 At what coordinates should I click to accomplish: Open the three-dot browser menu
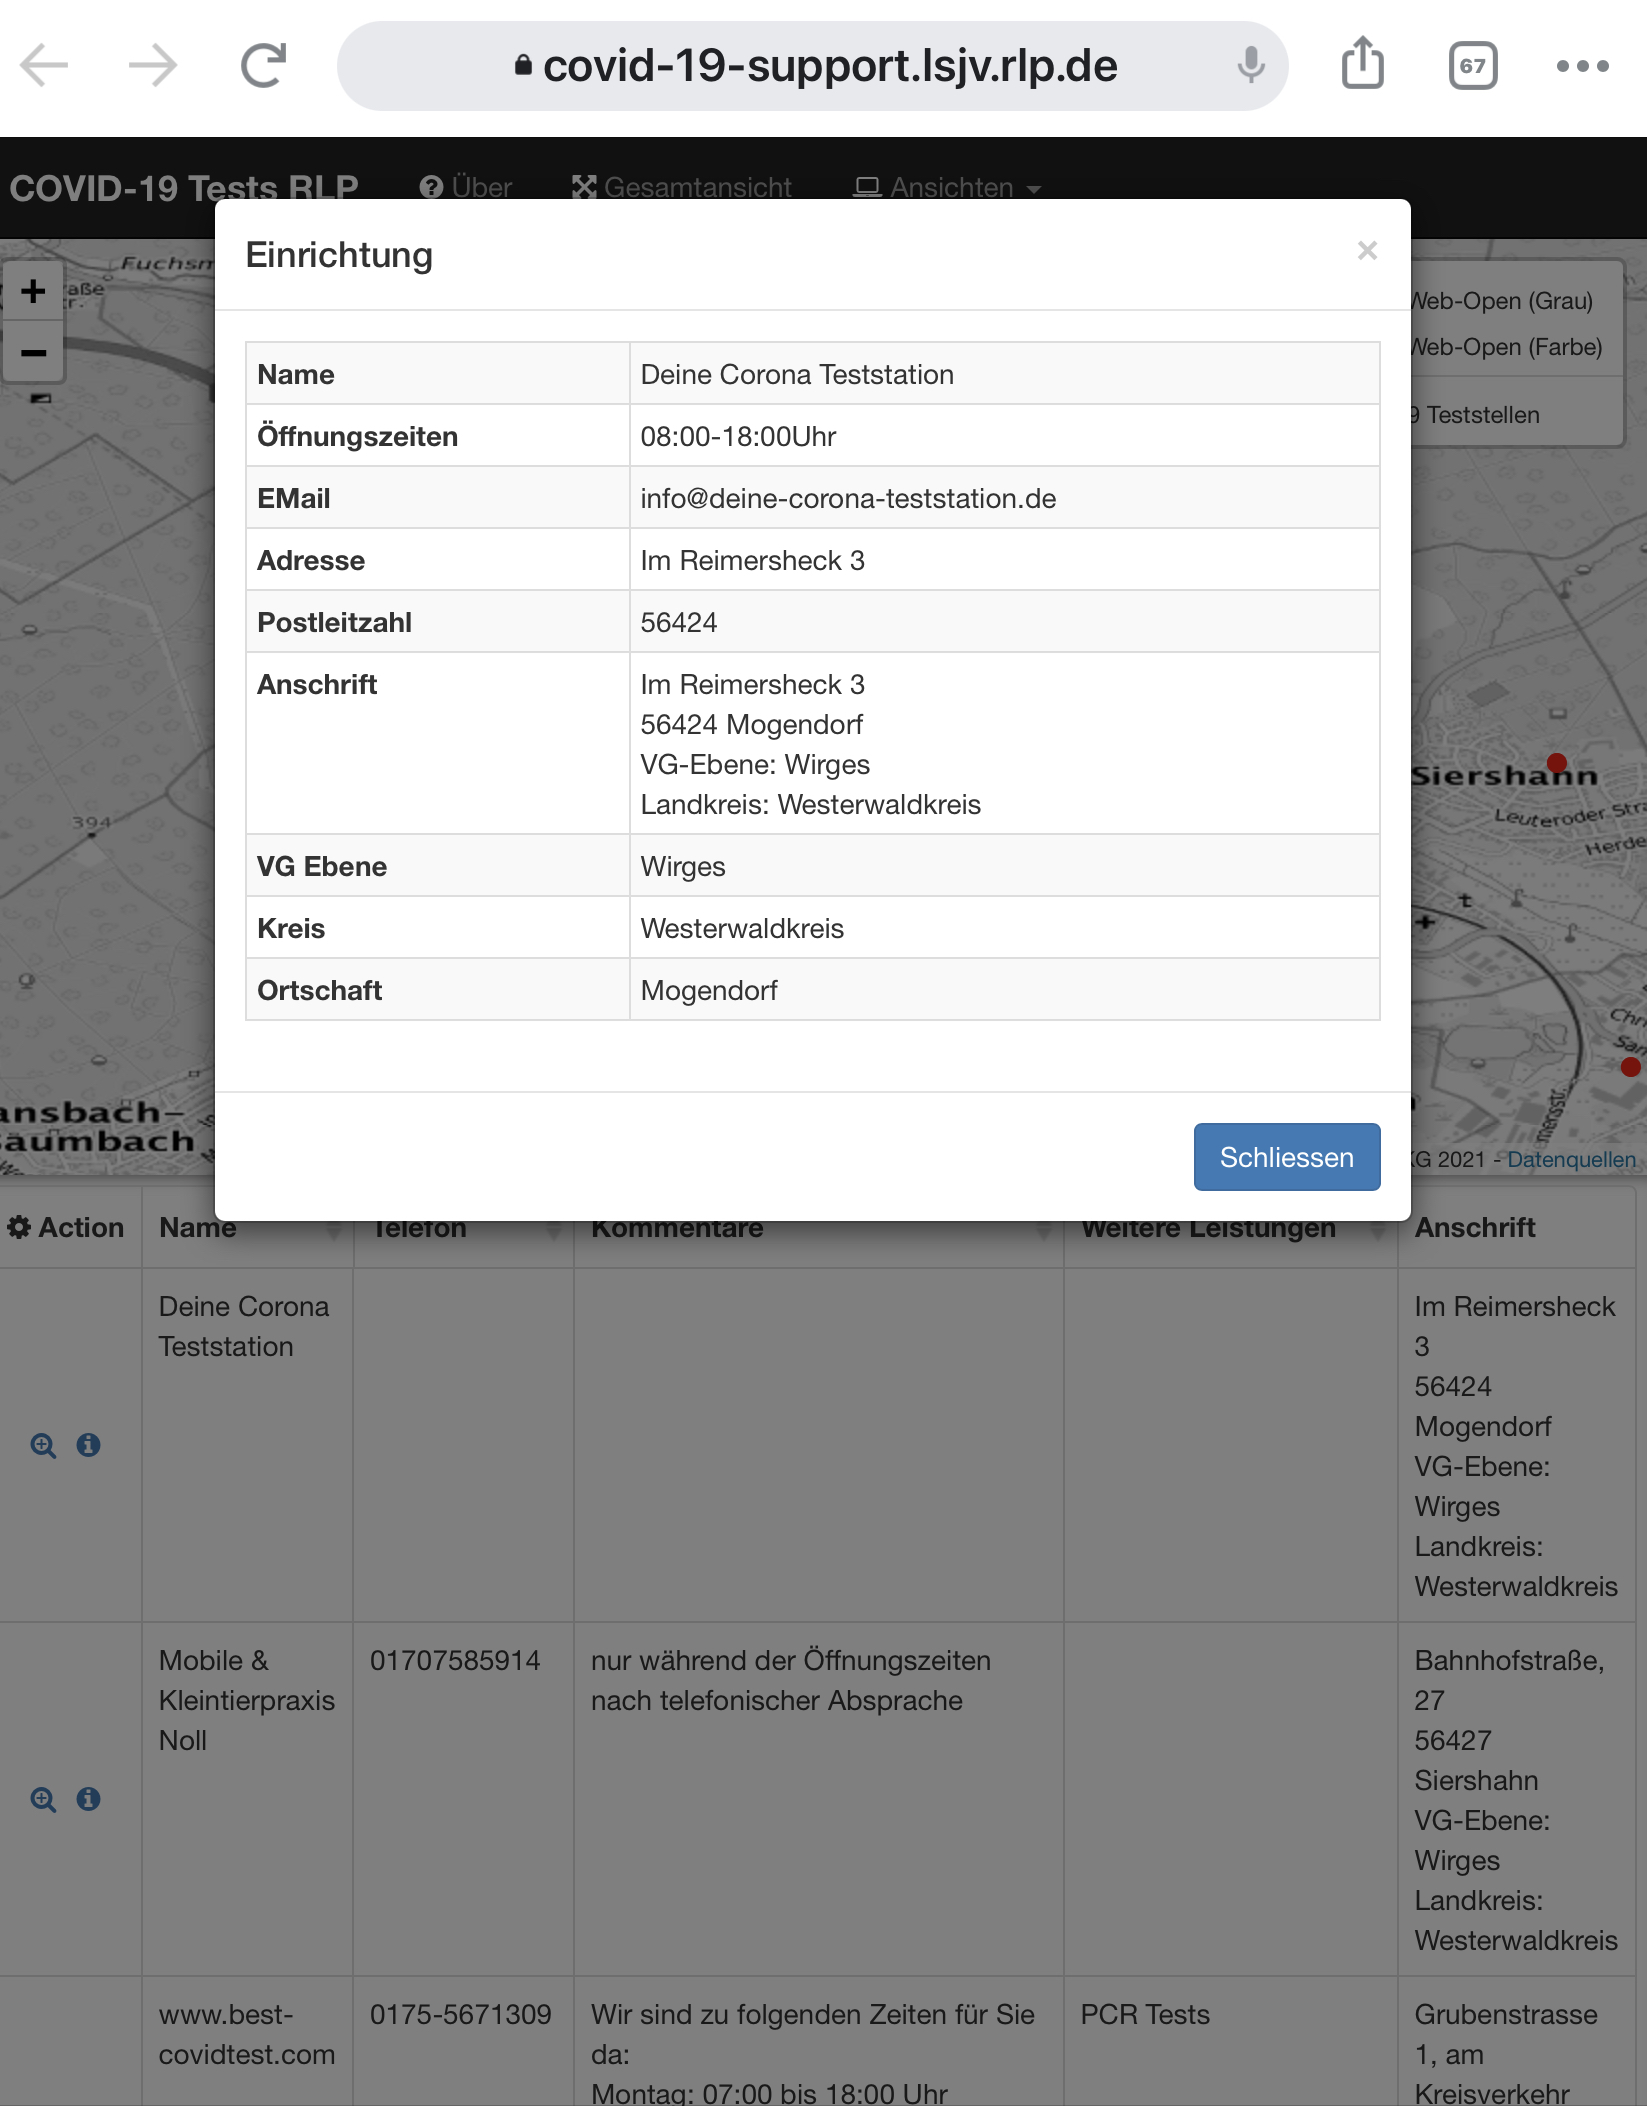[x=1582, y=66]
